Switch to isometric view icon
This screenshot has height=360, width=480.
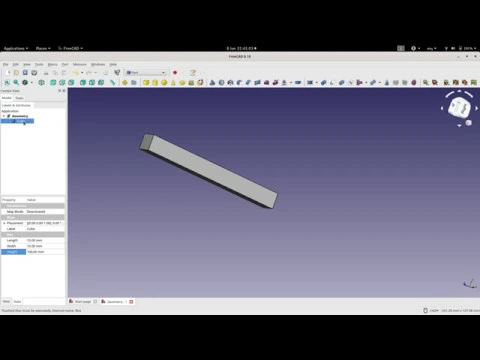pos(41,82)
